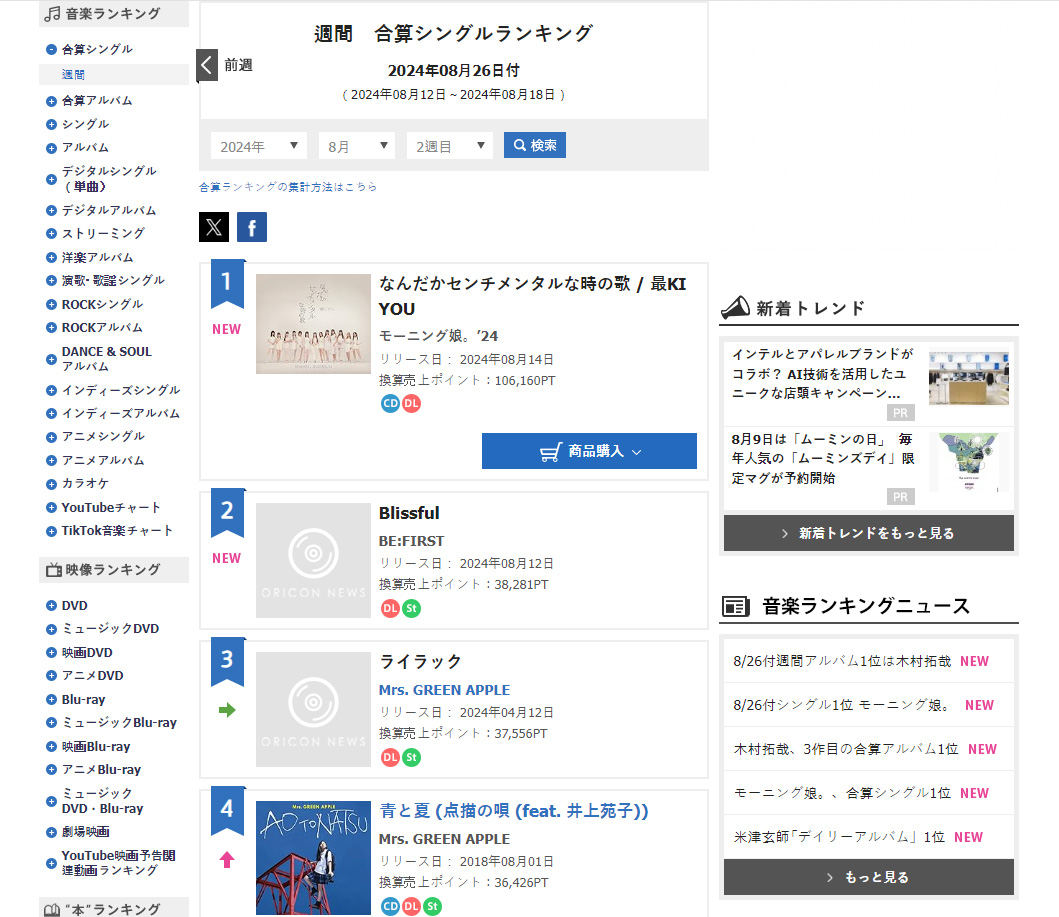The height and width of the screenshot is (917, 1059).
Task: Open news 米津玄師「デイリーアルバム」1位
Action: click(839, 837)
